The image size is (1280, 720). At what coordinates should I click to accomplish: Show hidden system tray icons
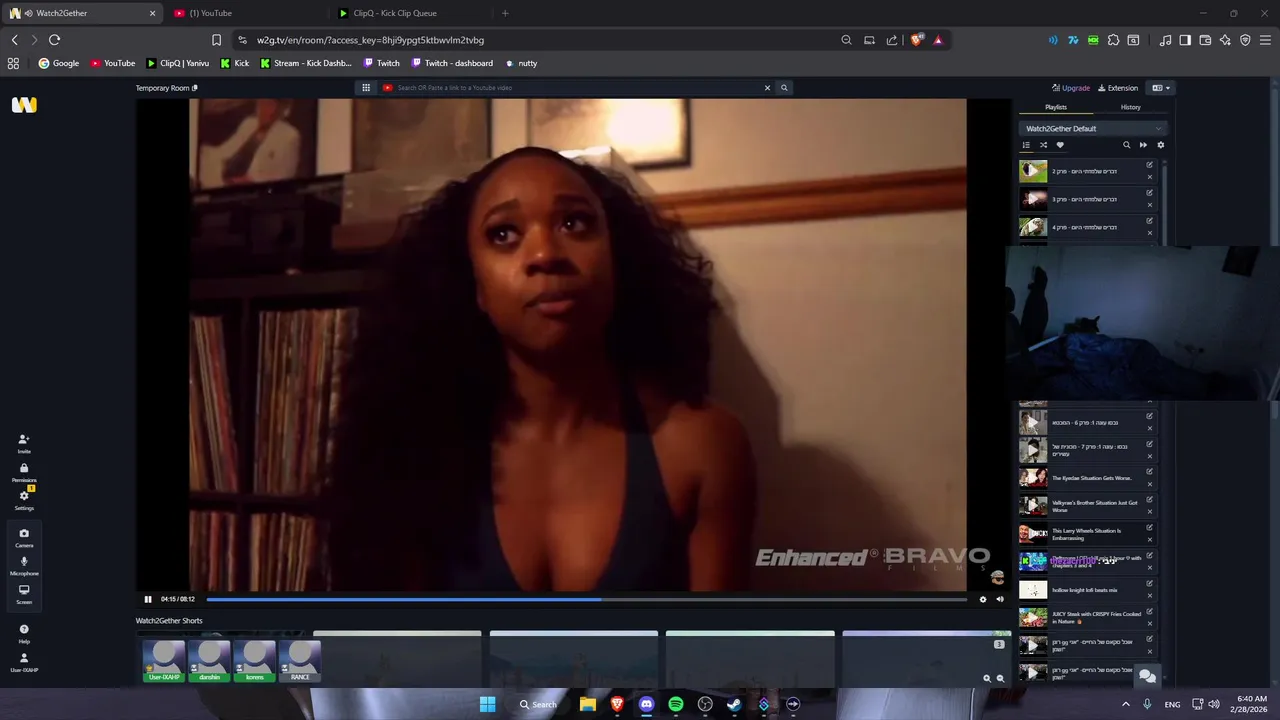(1125, 704)
